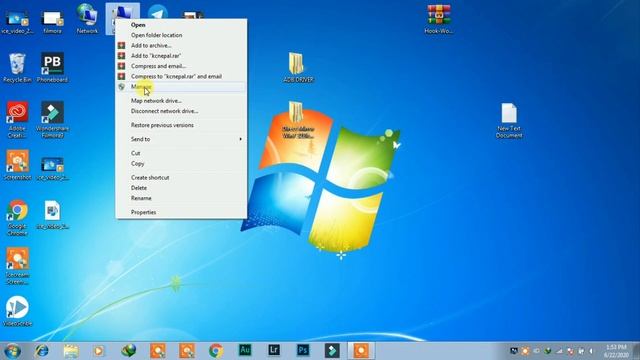Launch Internet Explorer from the taskbar

coord(42,351)
